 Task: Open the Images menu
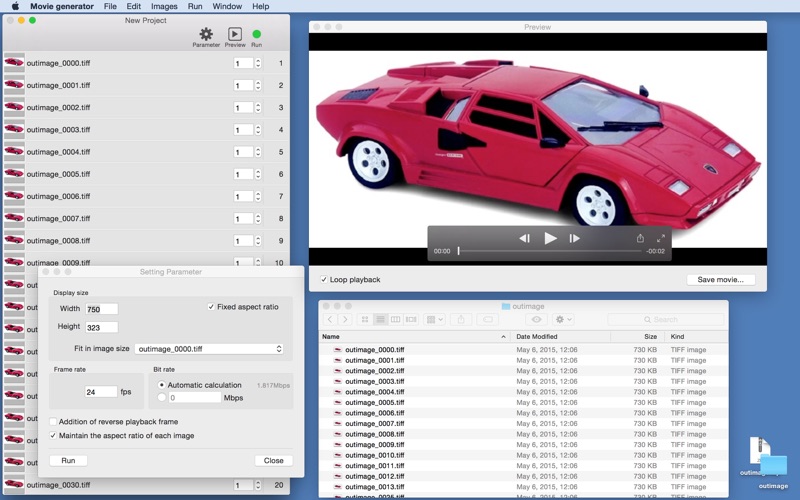tap(164, 6)
